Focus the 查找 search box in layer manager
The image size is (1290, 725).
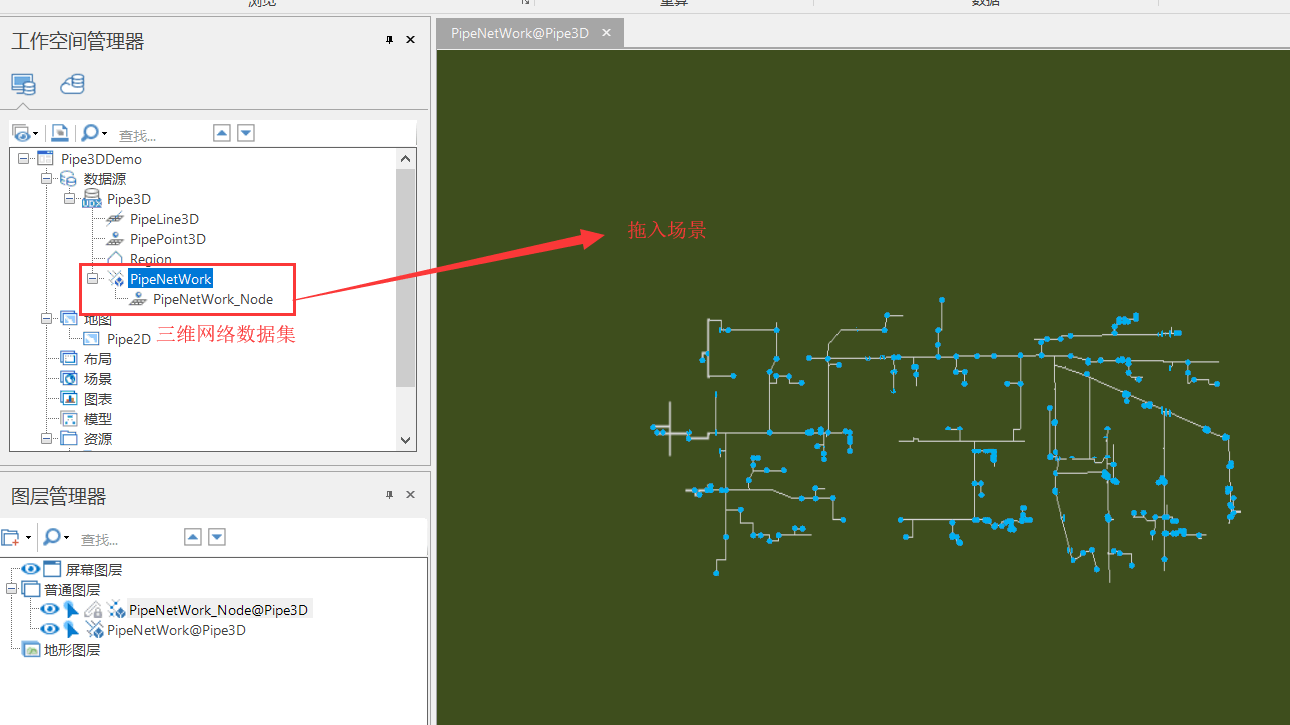[x=128, y=538]
